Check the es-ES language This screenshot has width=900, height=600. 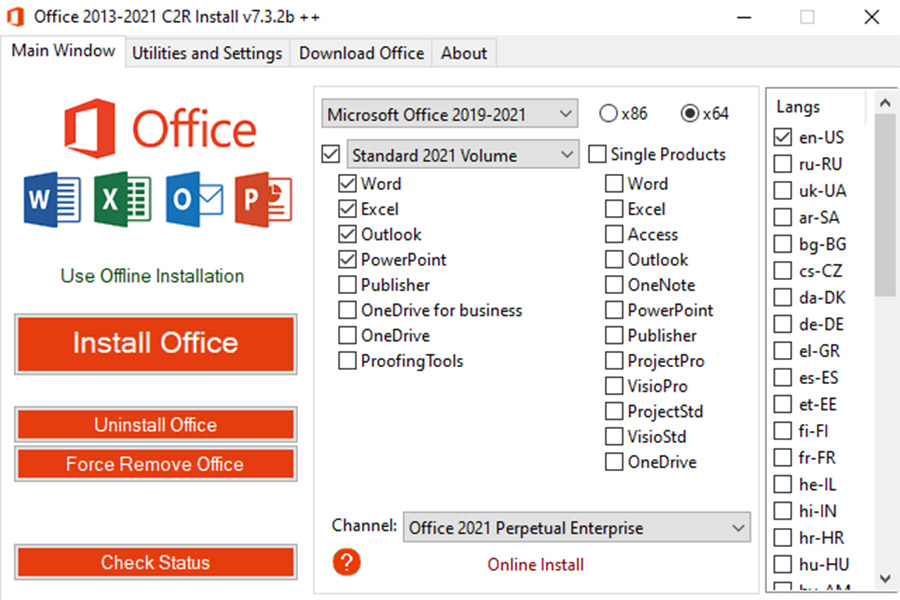pos(782,377)
